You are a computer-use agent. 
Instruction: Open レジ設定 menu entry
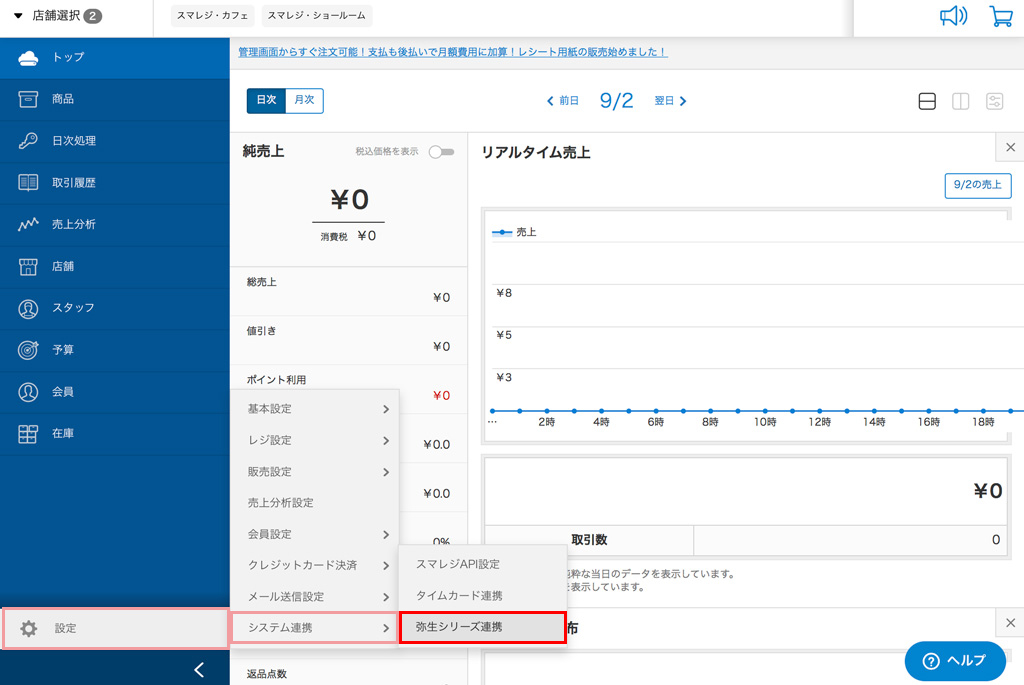315,440
